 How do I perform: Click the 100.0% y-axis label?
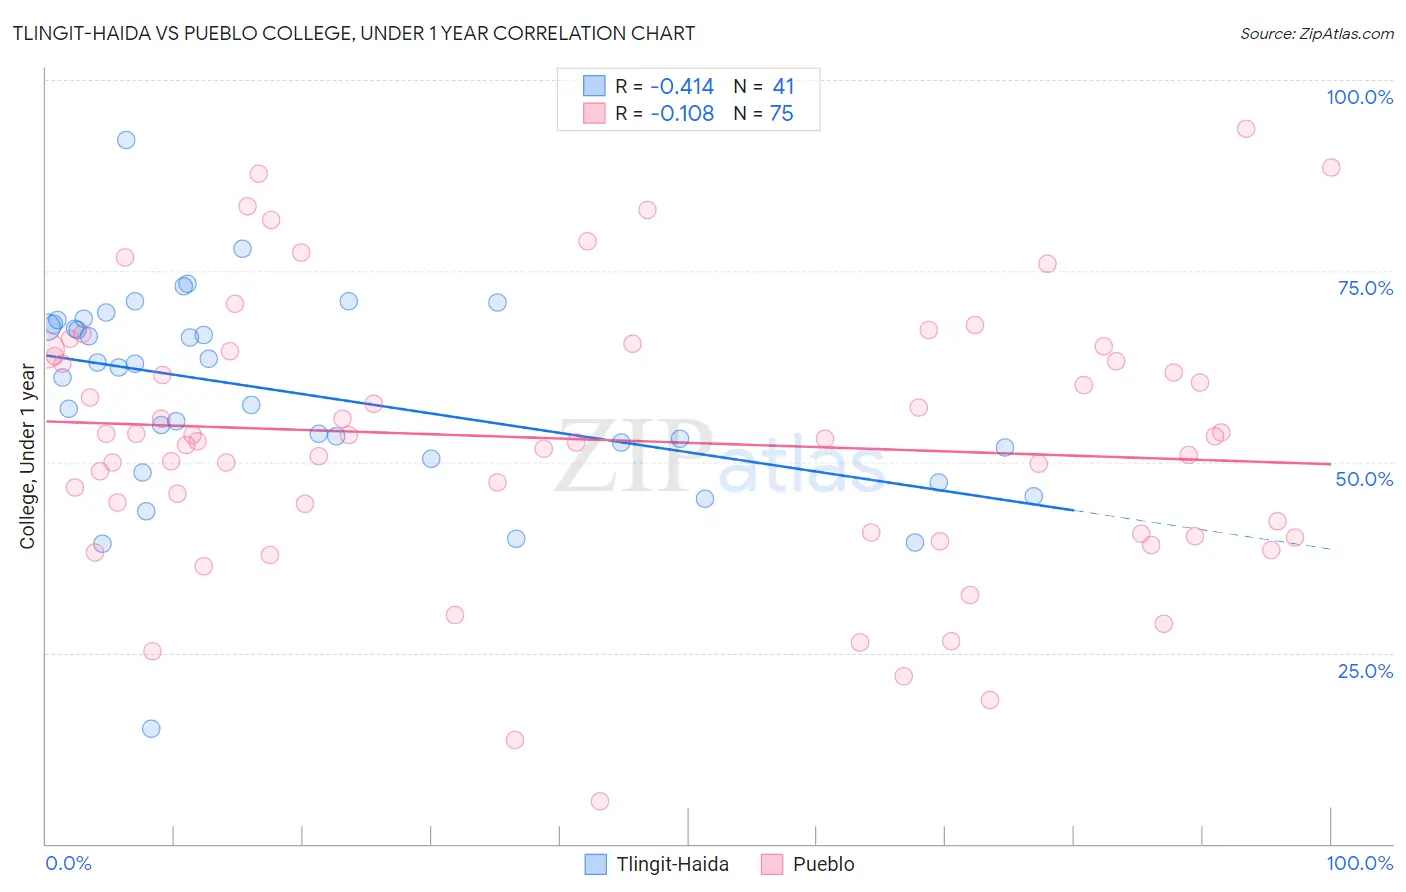tap(1359, 97)
